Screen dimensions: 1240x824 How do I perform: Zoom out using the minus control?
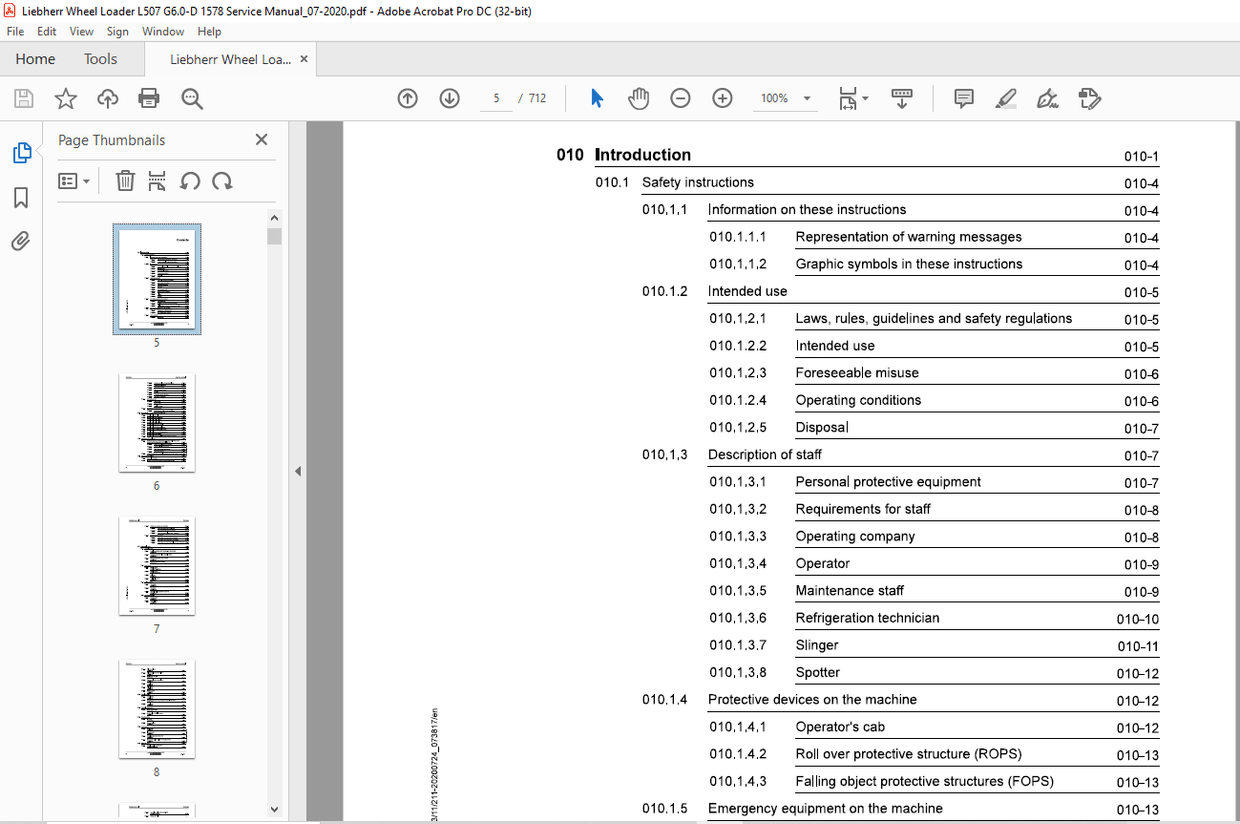click(680, 98)
